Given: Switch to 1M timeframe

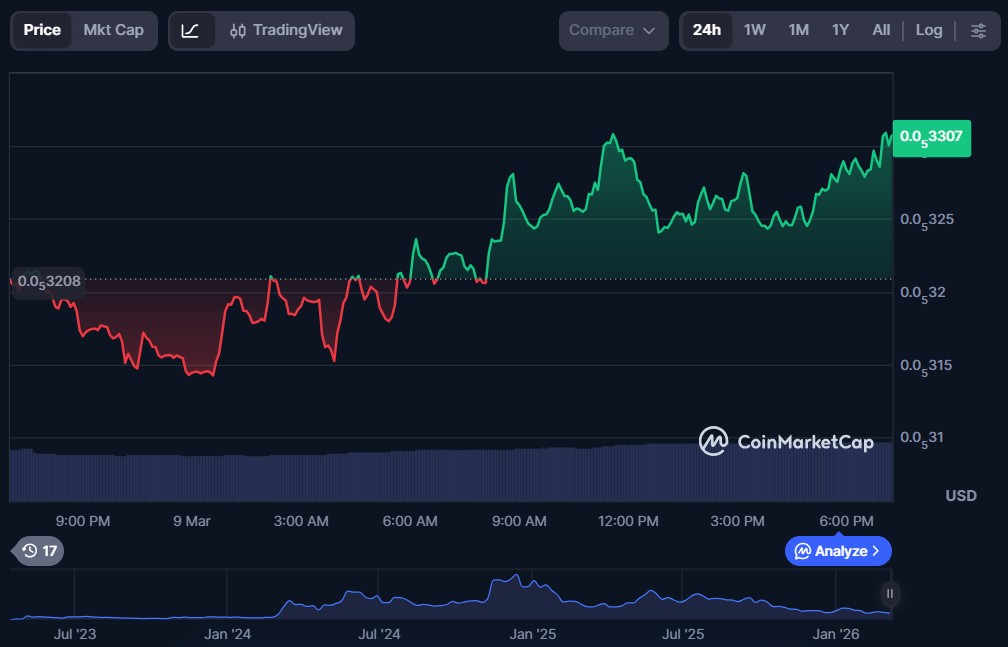Looking at the screenshot, I should pyautogui.click(x=798, y=30).
